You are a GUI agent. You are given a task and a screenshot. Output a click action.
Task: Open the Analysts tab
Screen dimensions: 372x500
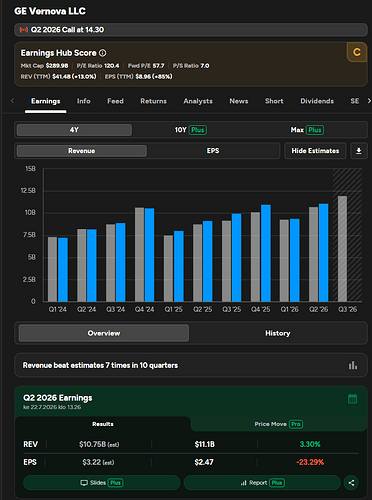[x=198, y=101]
